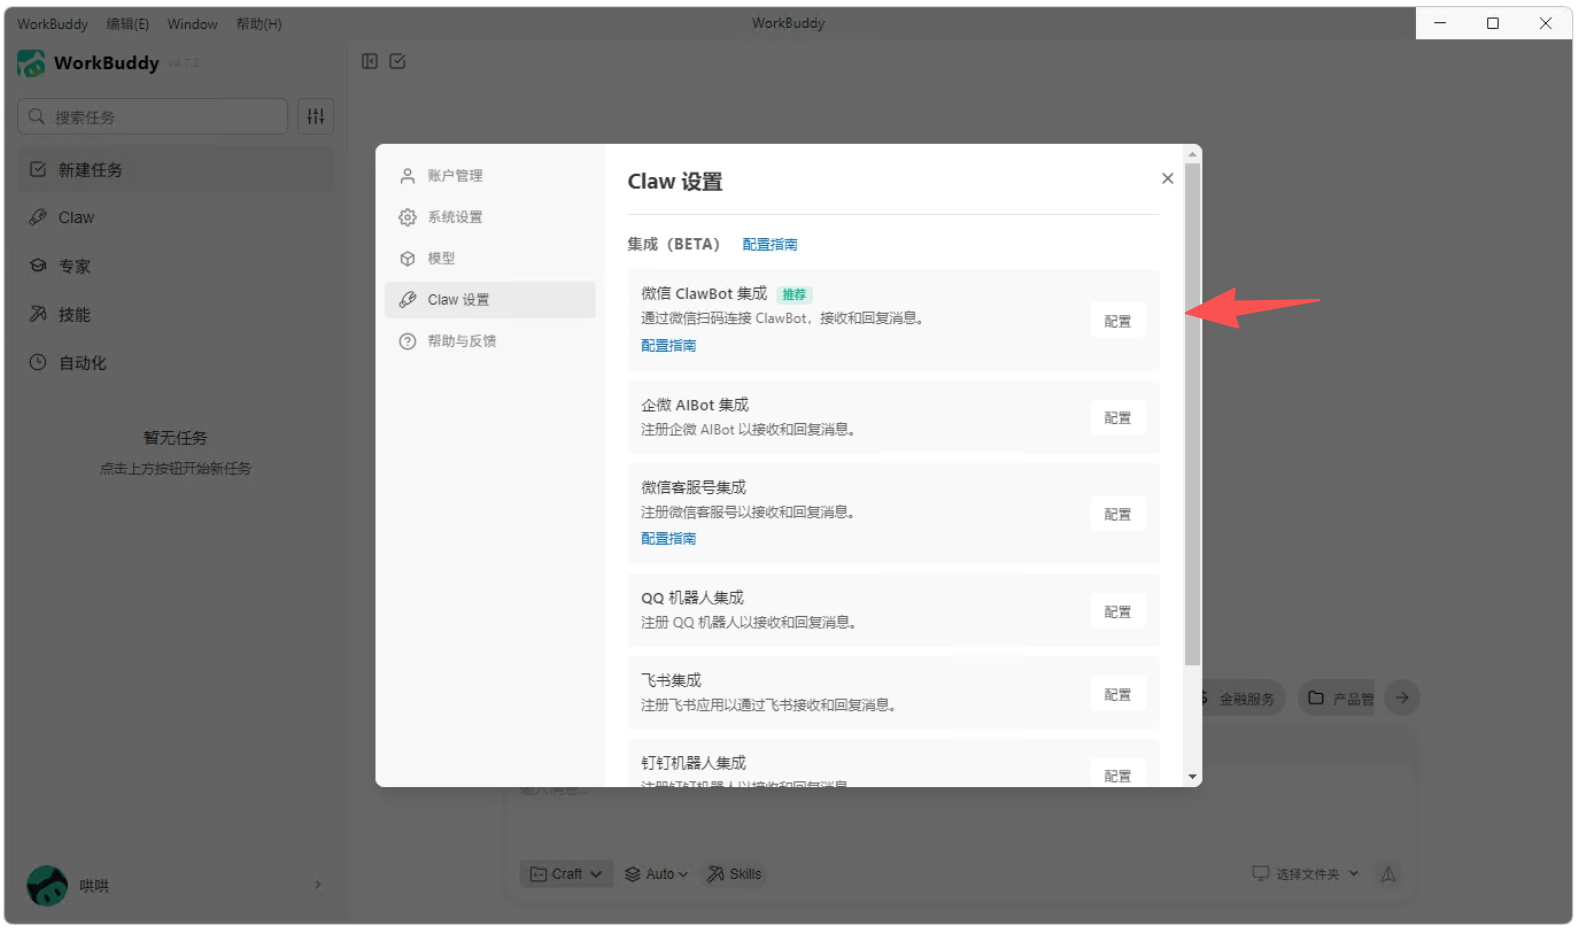Screen dimensions: 1580x934
Task: Click the WorkBuddy logo icon
Action: click(31, 63)
